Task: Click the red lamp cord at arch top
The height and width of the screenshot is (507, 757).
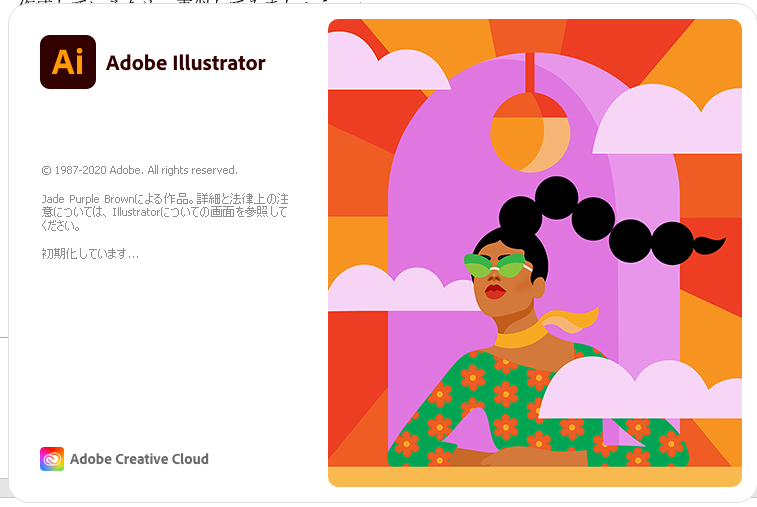Action: tap(530, 72)
